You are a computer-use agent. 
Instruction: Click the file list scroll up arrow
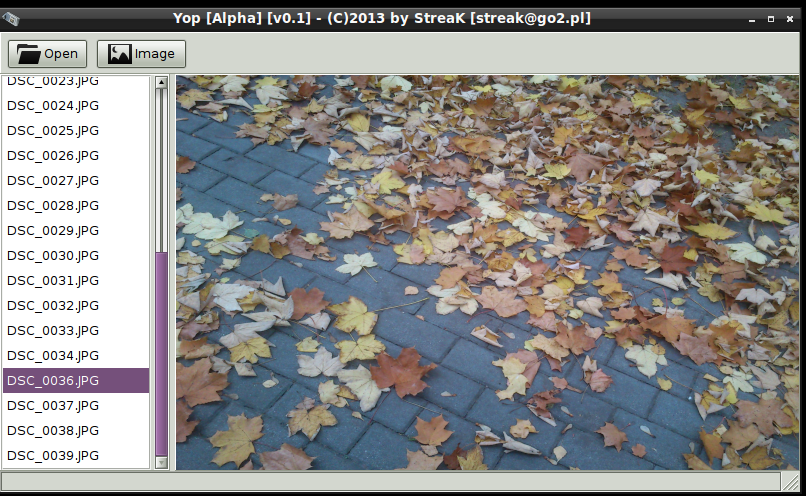pyautogui.click(x=161, y=82)
